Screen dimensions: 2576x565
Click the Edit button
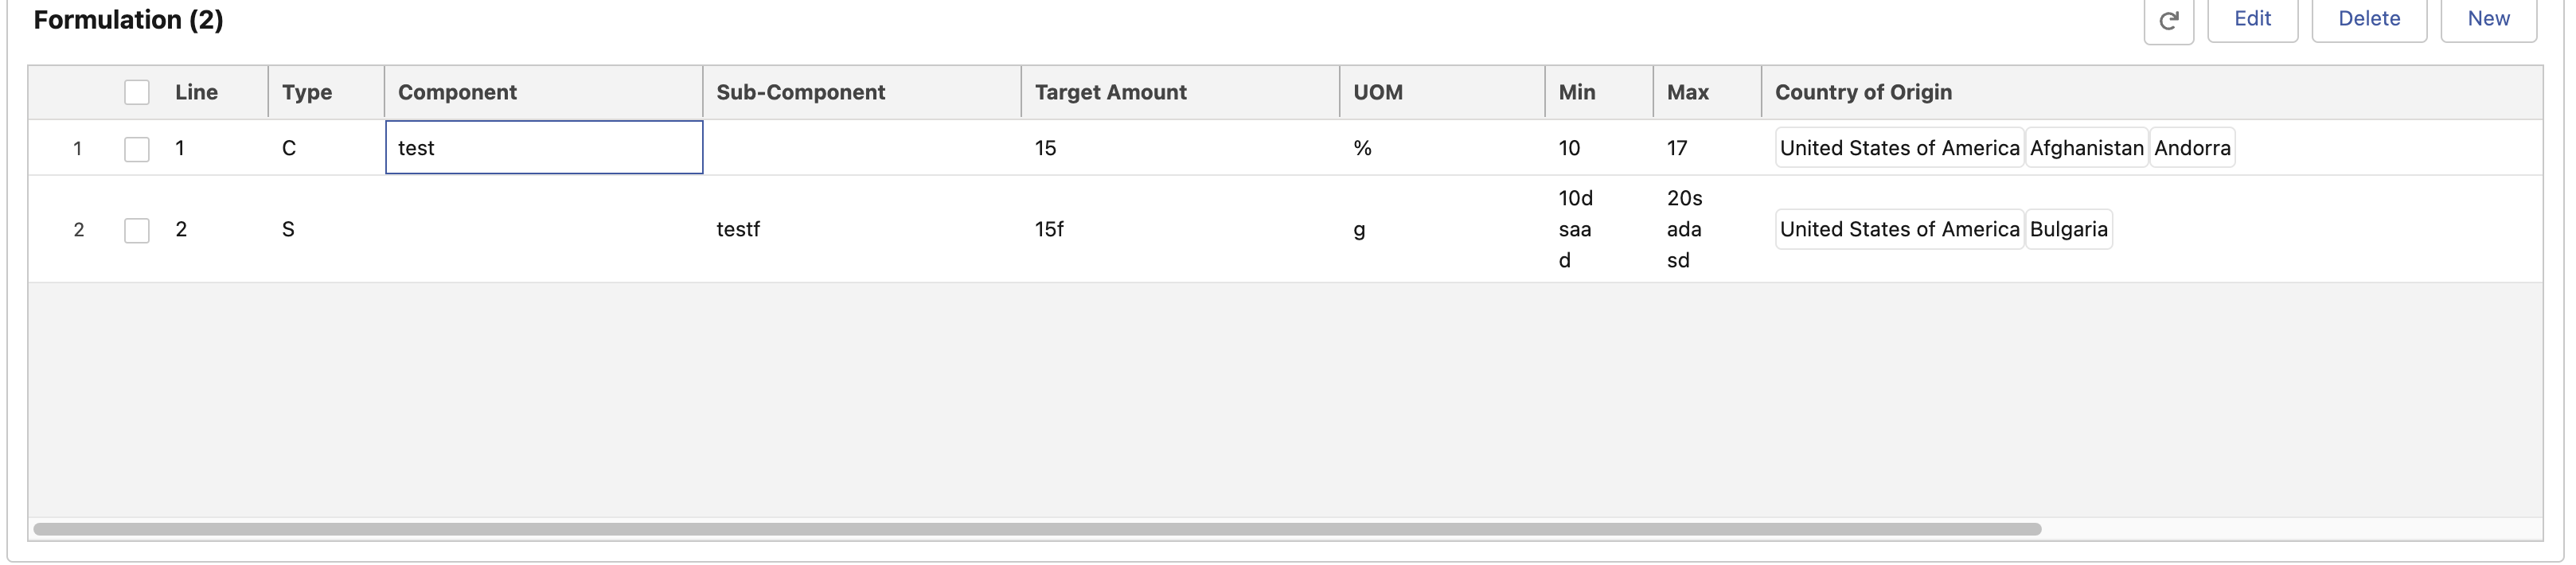click(x=2252, y=19)
